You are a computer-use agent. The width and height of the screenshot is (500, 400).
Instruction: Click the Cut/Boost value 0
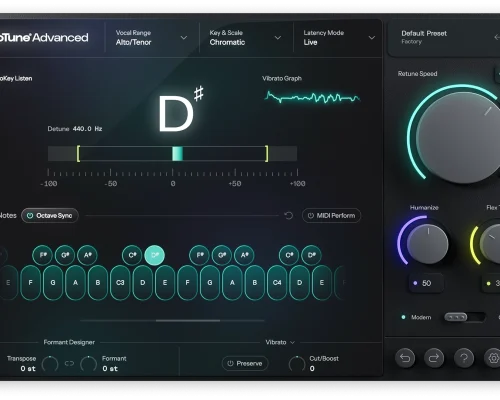coord(312,369)
